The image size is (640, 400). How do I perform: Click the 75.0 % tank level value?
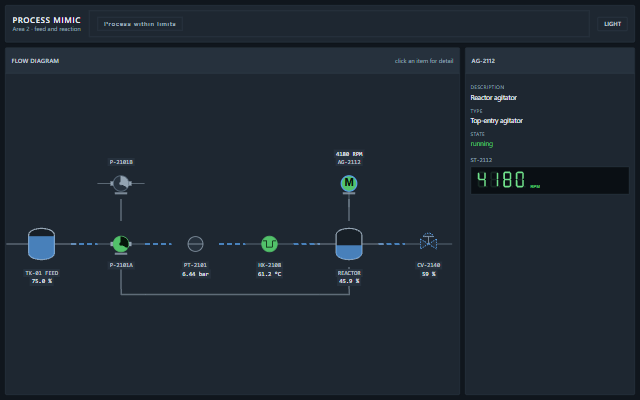point(42,281)
